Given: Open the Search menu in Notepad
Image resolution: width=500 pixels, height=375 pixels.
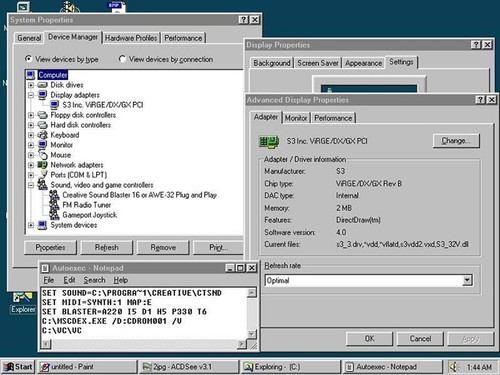Looking at the screenshot, I should click(x=94, y=280).
